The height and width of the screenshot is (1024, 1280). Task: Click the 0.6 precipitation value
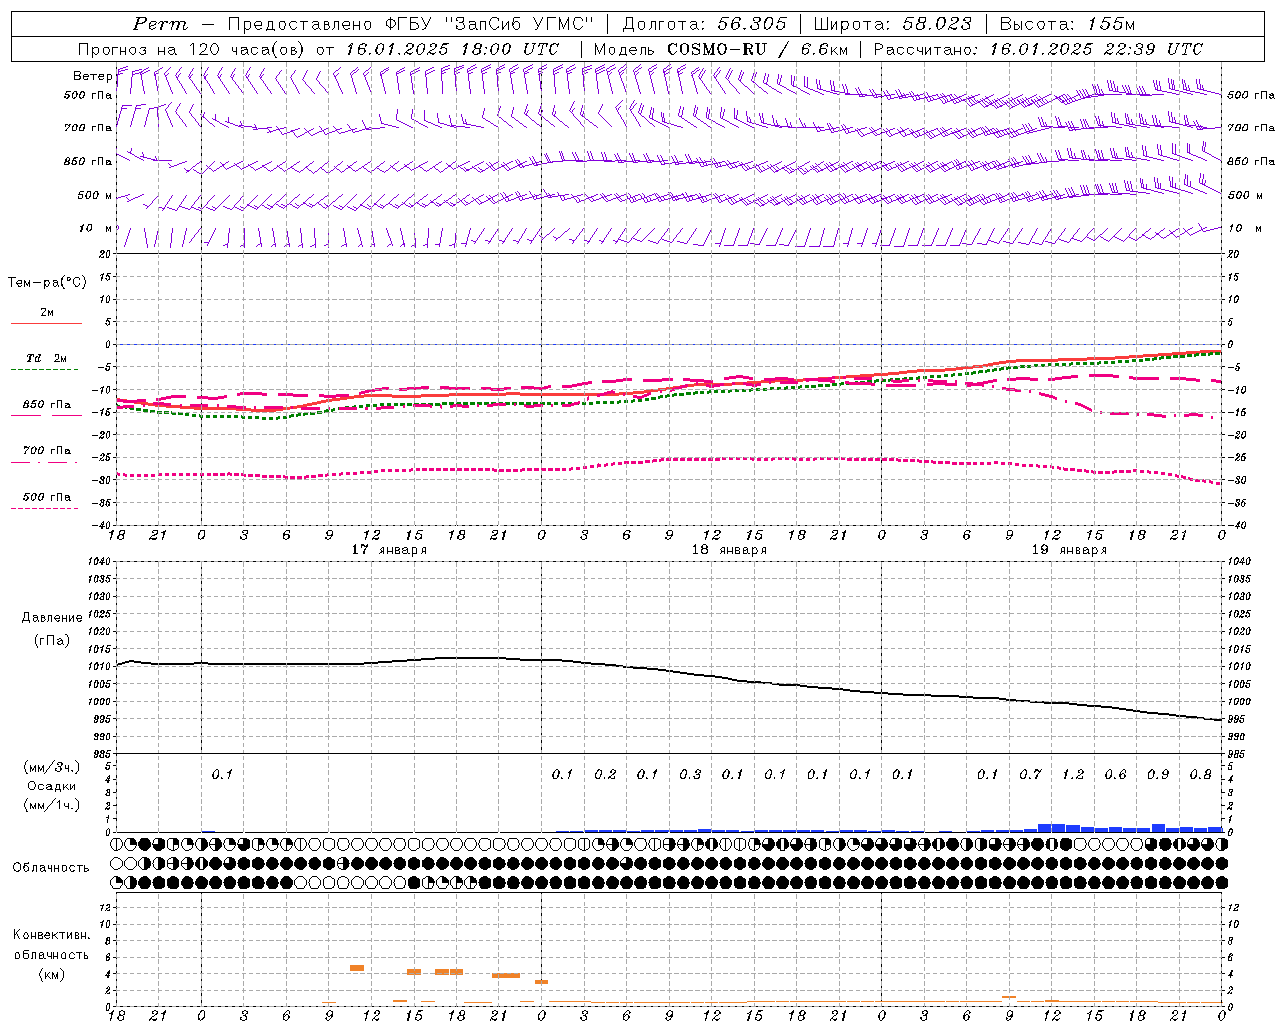1115,774
